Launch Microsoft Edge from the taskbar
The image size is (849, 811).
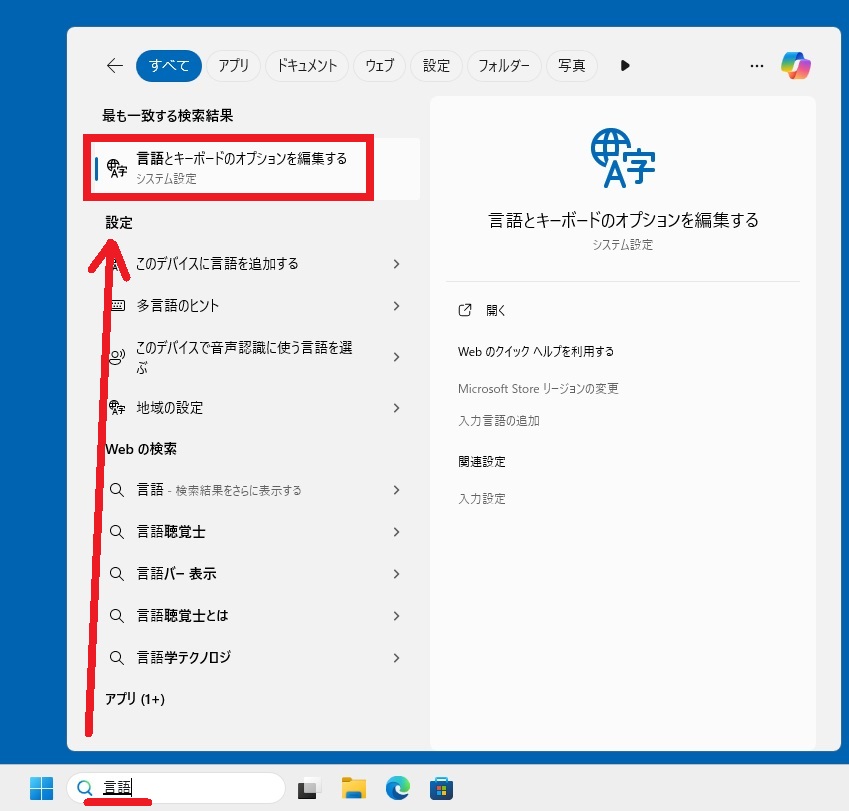[x=397, y=788]
